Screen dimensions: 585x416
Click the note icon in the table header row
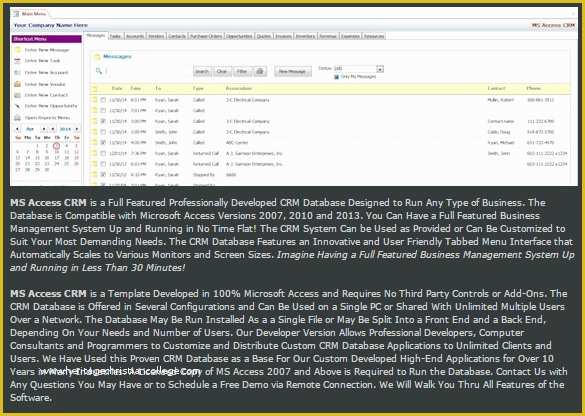(94, 89)
